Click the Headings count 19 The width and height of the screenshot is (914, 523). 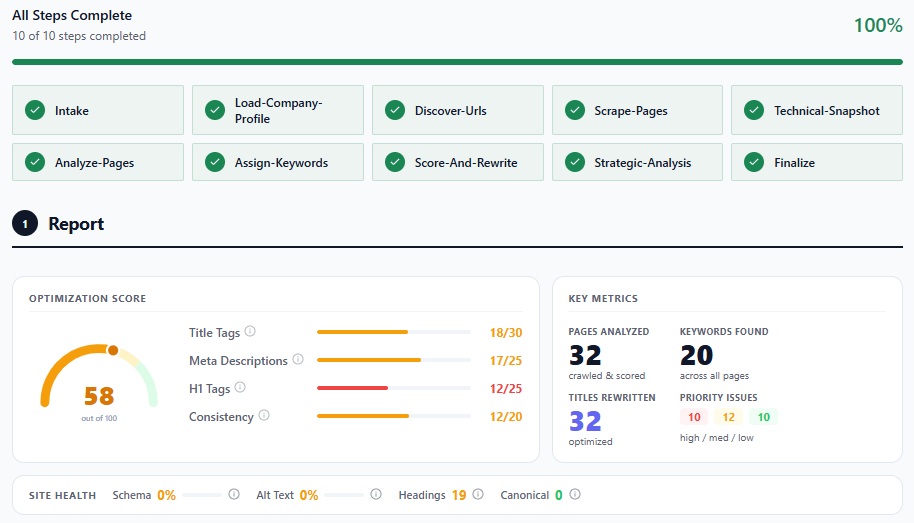[x=459, y=495]
